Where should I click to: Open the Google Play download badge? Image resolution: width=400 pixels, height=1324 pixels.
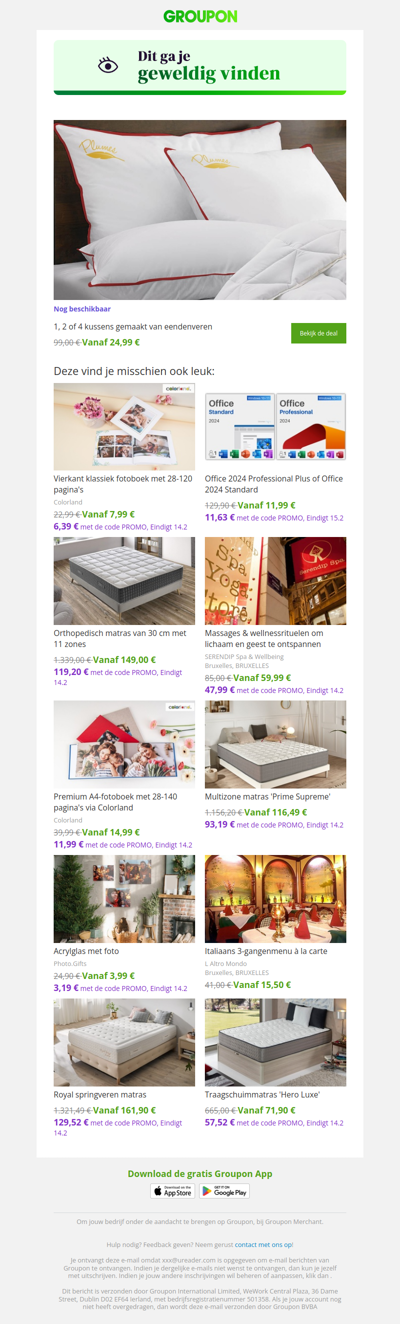point(225,1190)
